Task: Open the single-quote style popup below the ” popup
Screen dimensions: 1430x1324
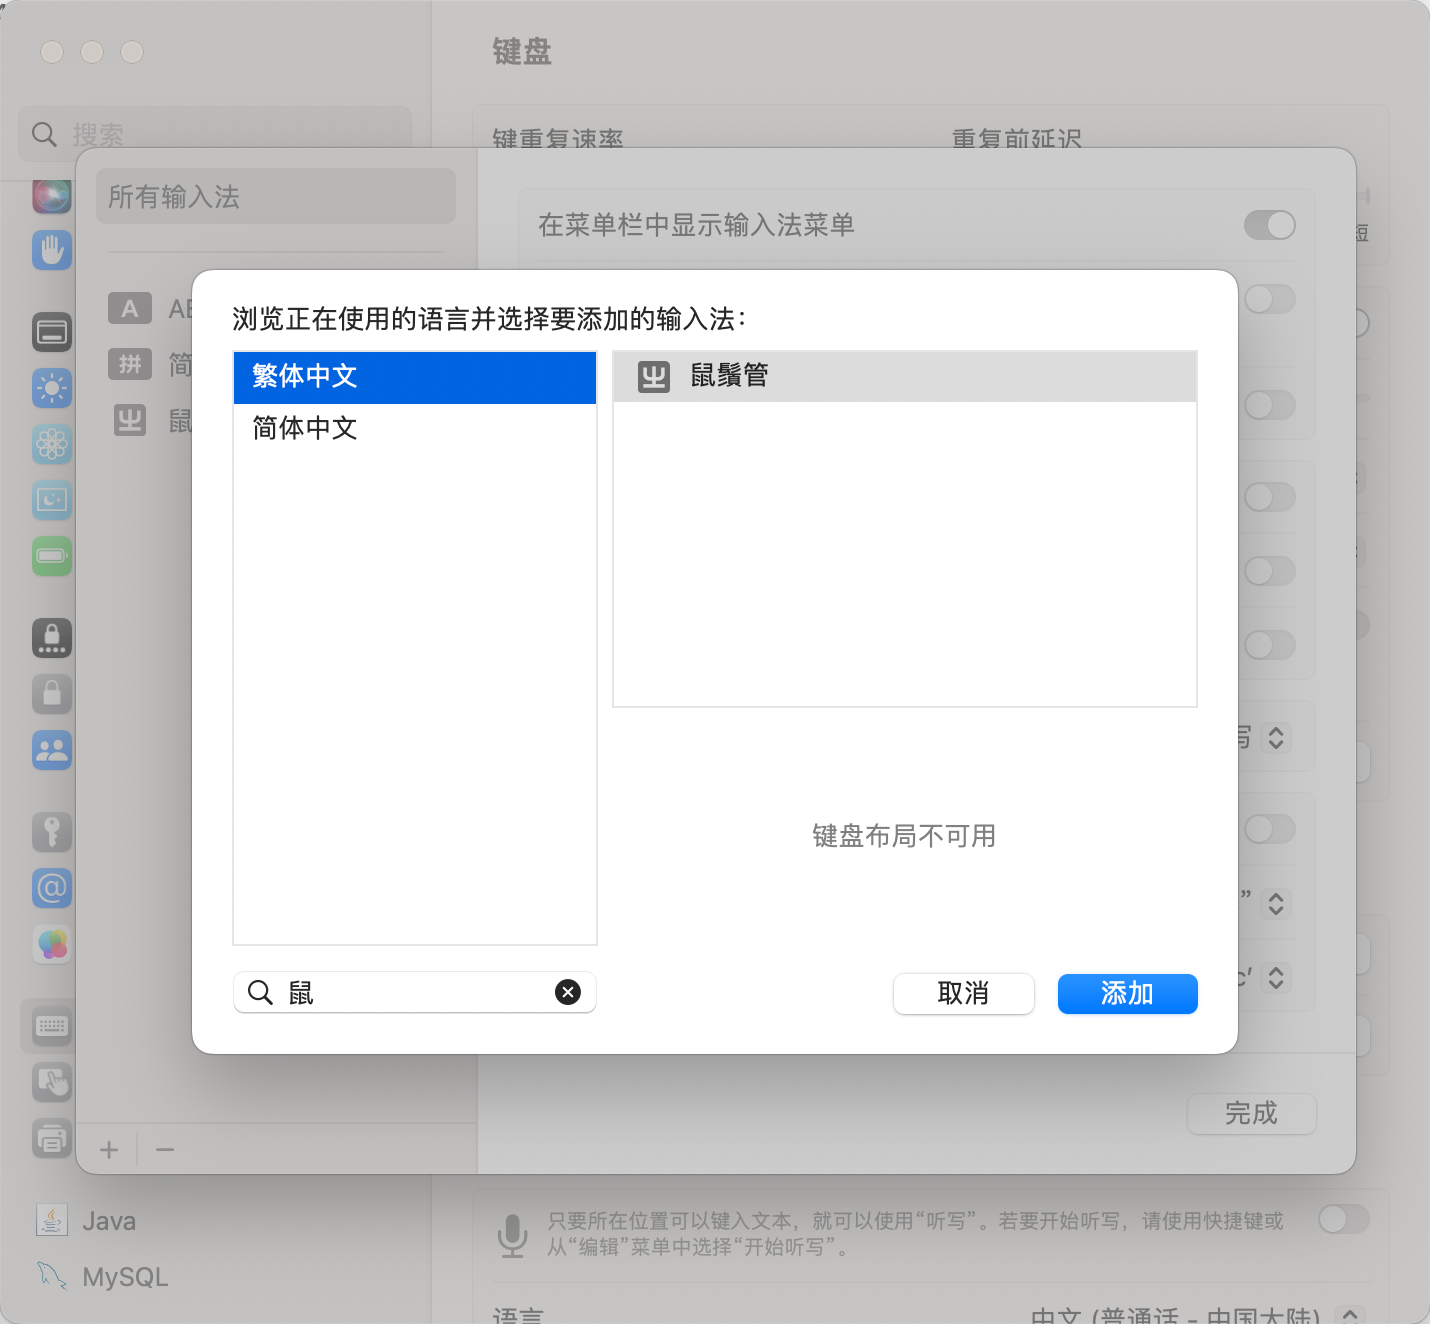Action: 1276,977
